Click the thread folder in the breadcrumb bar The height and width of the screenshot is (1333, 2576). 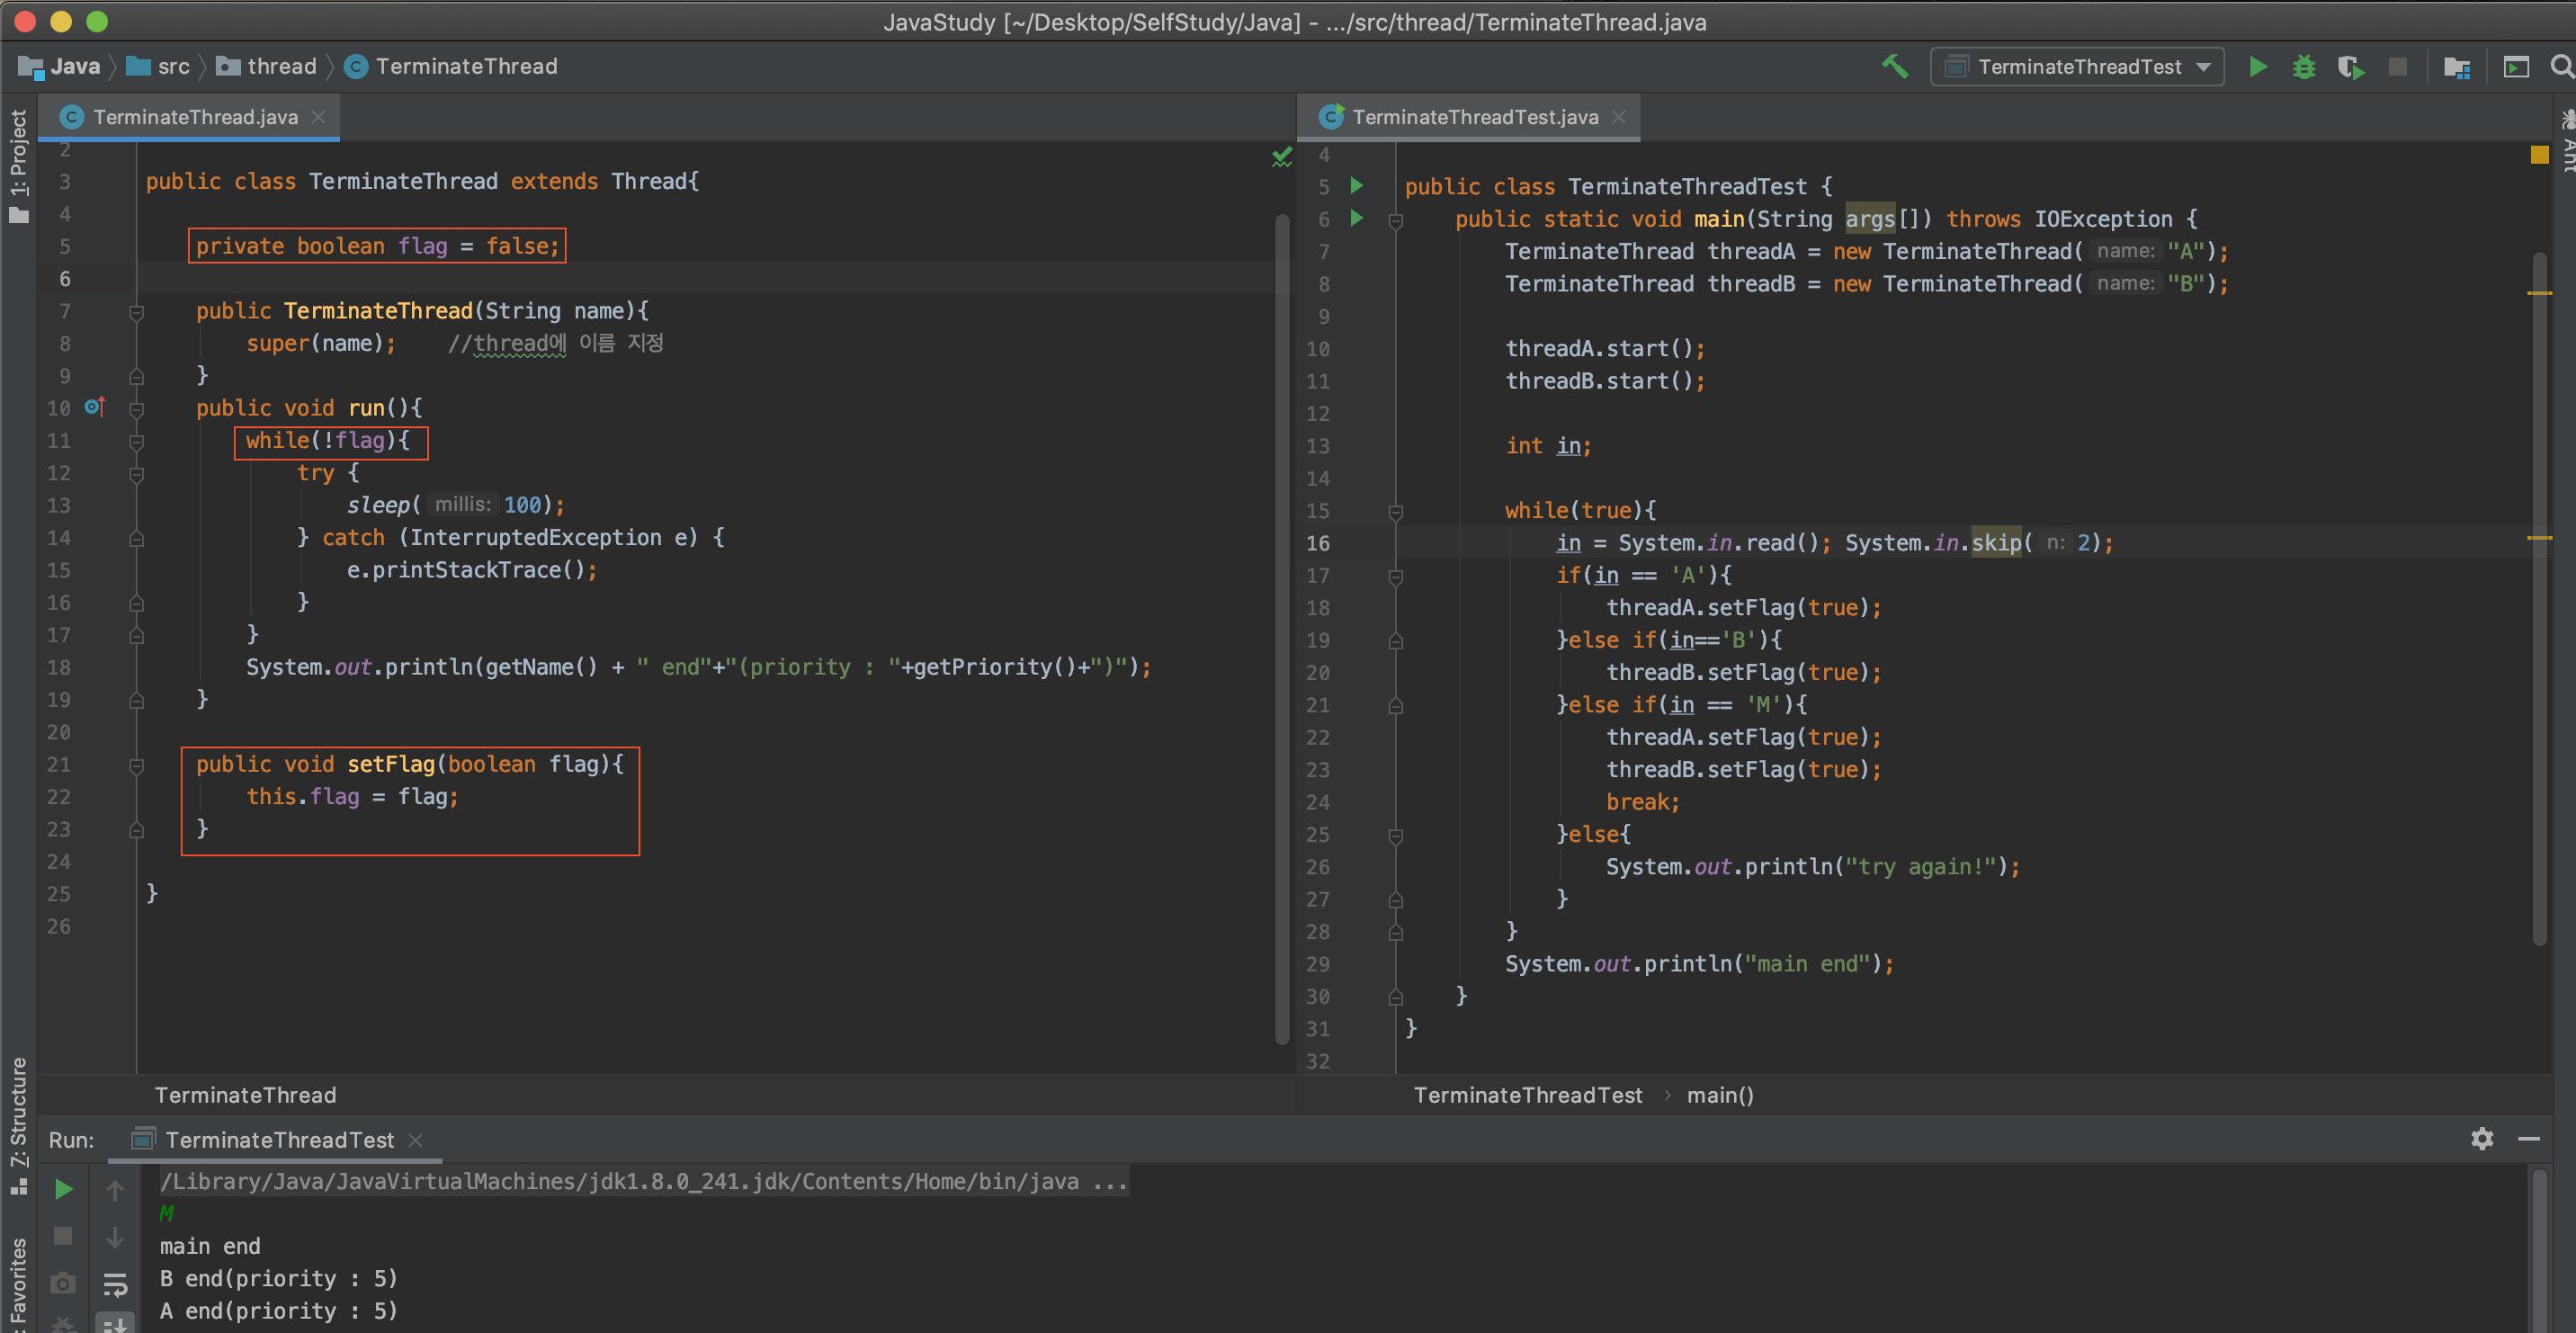point(268,67)
